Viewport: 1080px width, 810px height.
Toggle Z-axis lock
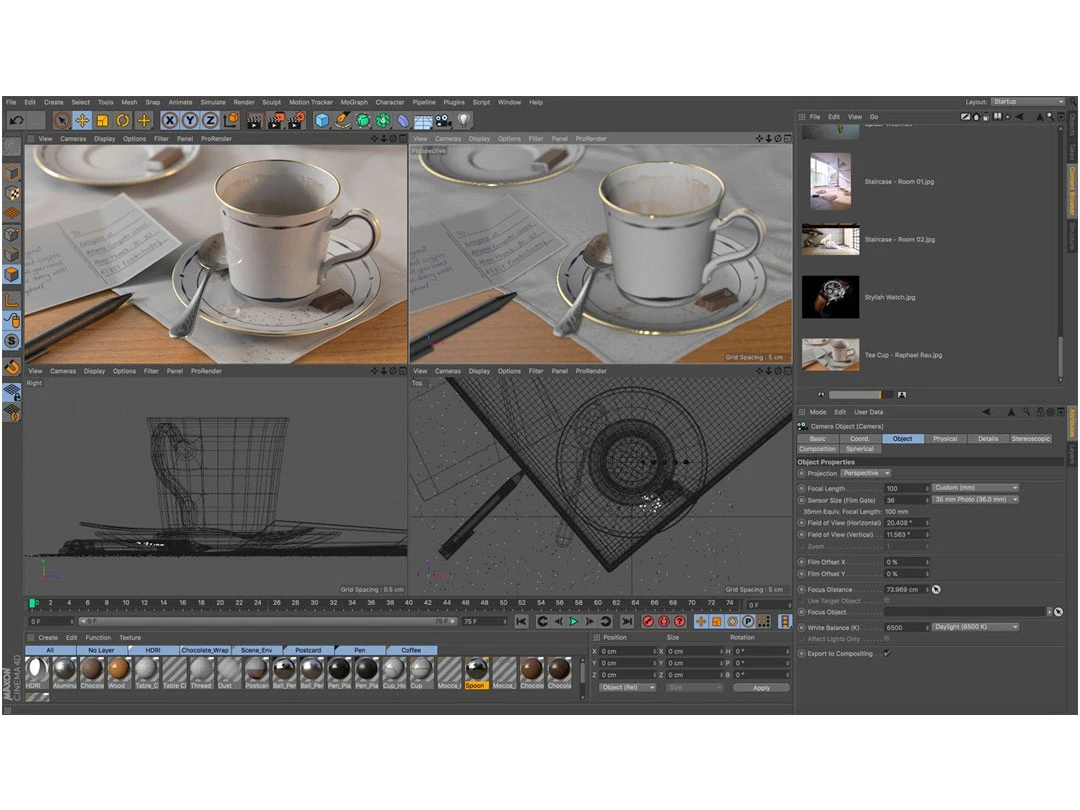tap(210, 121)
